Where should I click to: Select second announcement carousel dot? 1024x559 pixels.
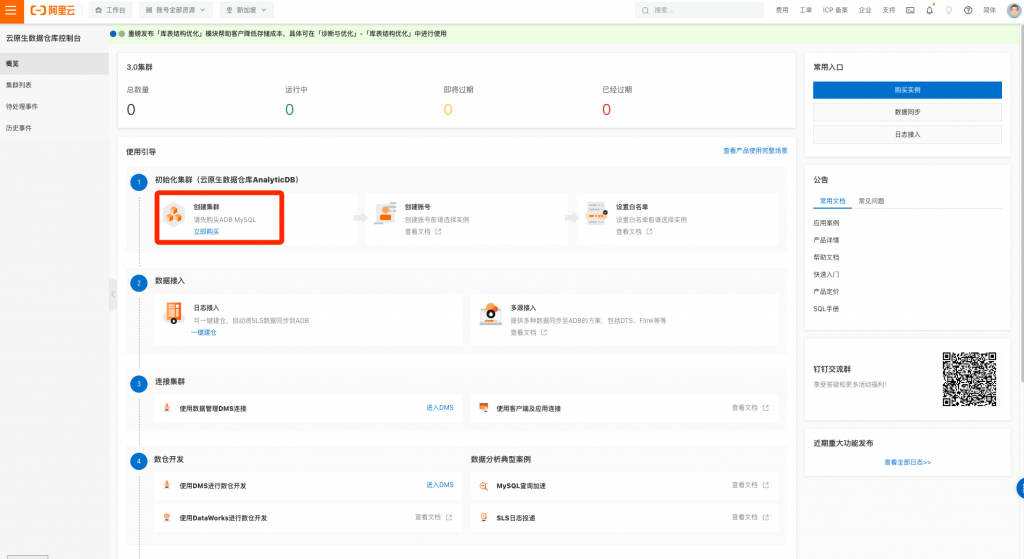coord(121,34)
